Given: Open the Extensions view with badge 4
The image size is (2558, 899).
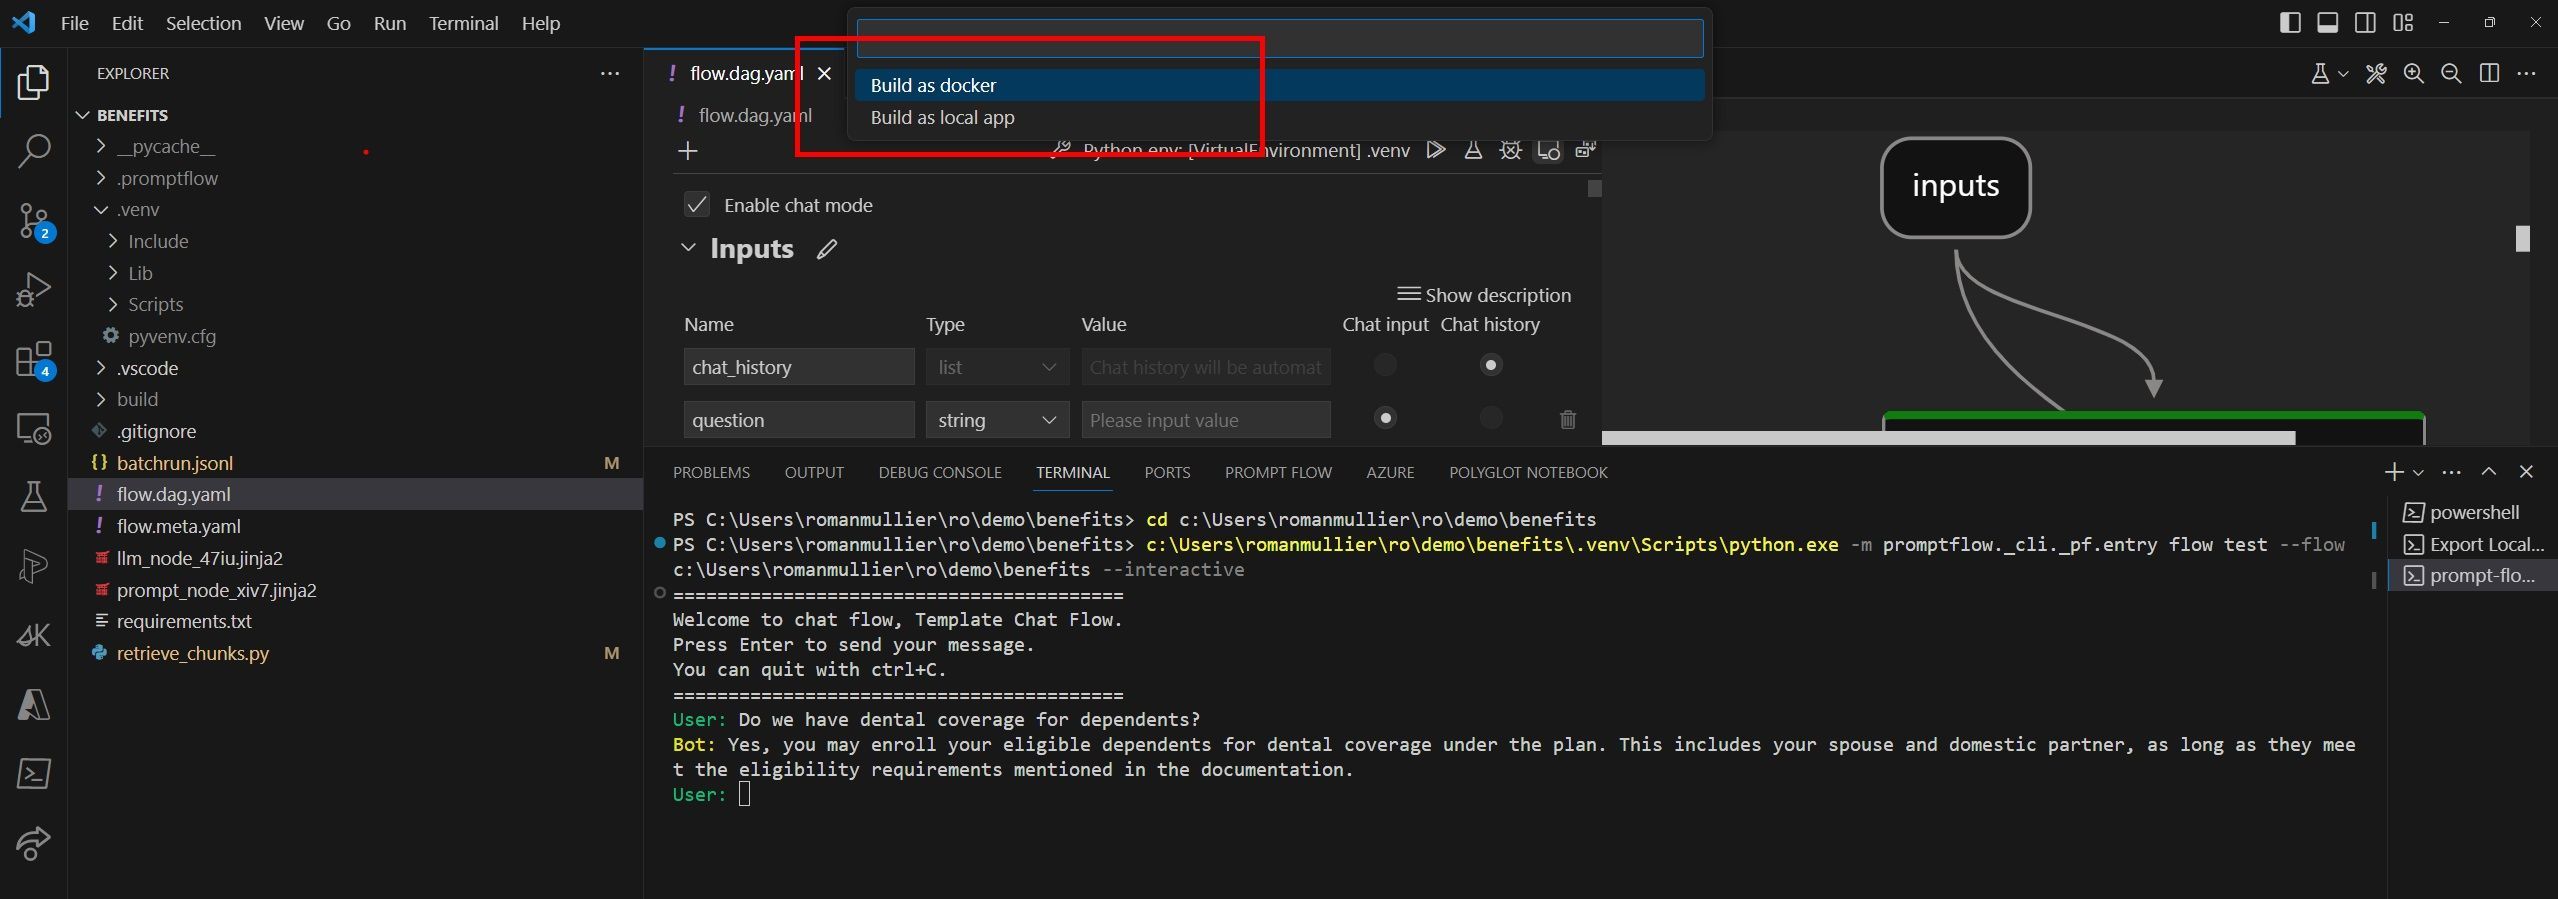Looking at the screenshot, I should coord(33,360).
